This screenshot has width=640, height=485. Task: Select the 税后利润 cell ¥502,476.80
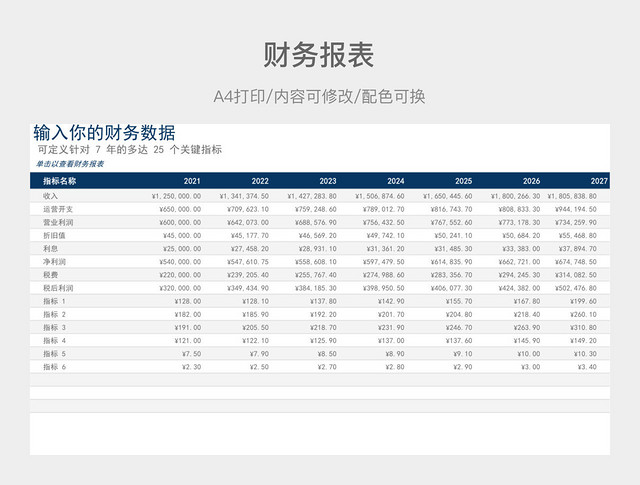(x=576, y=288)
